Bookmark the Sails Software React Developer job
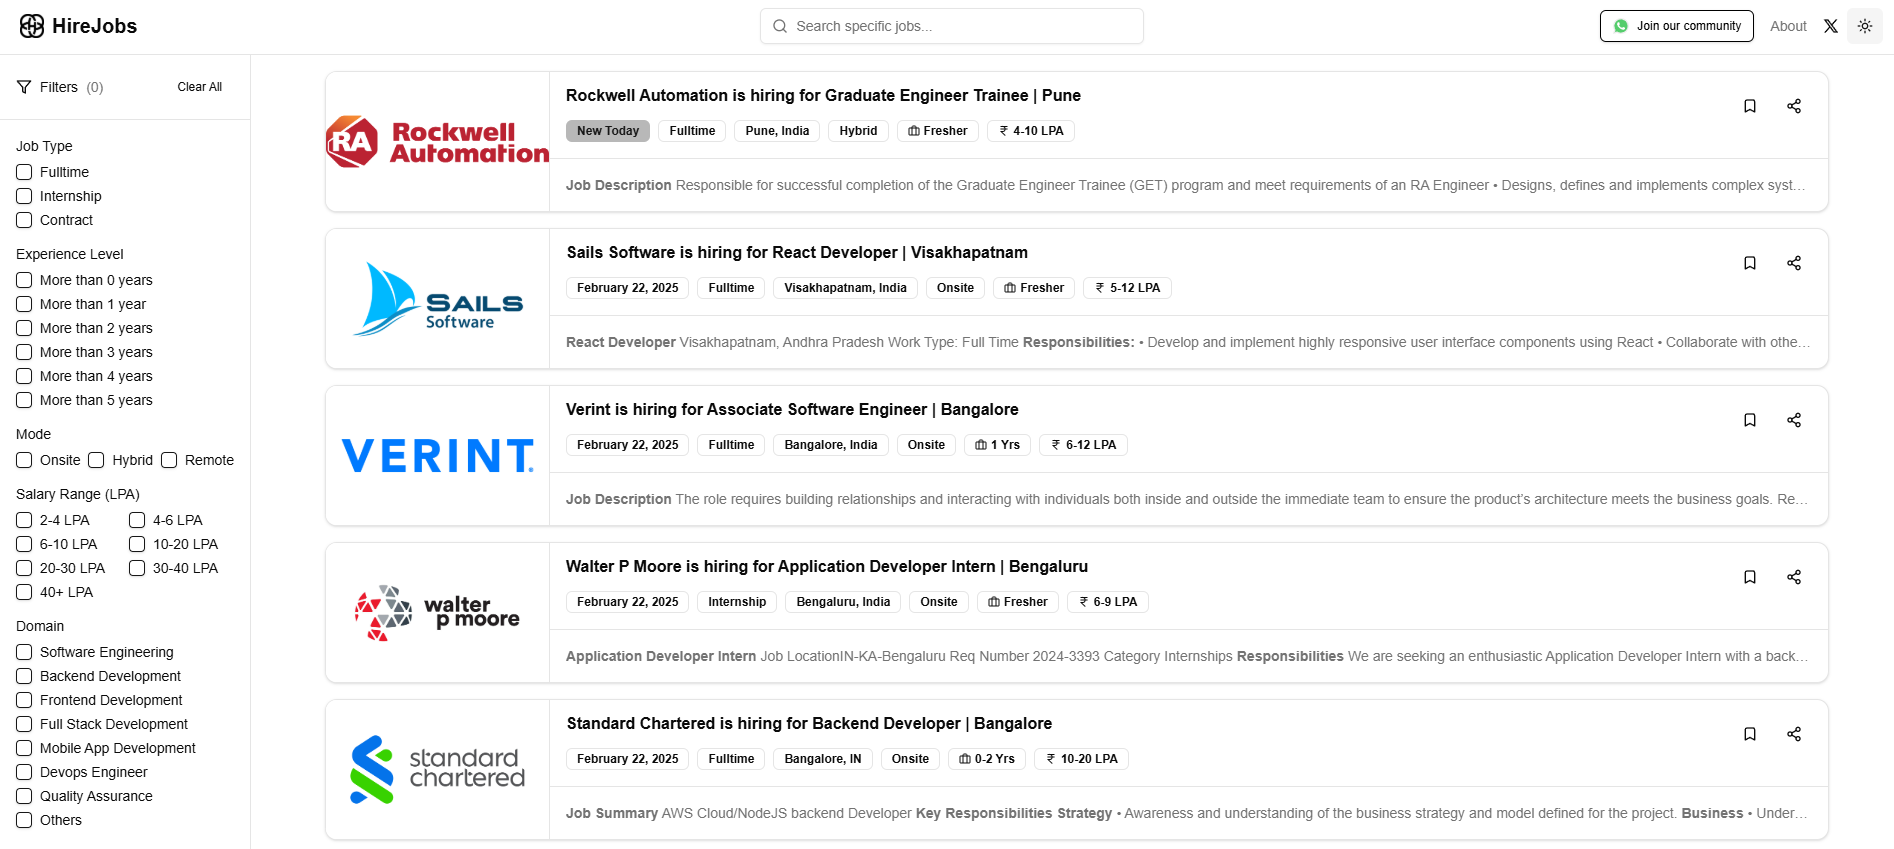 pyautogui.click(x=1750, y=263)
